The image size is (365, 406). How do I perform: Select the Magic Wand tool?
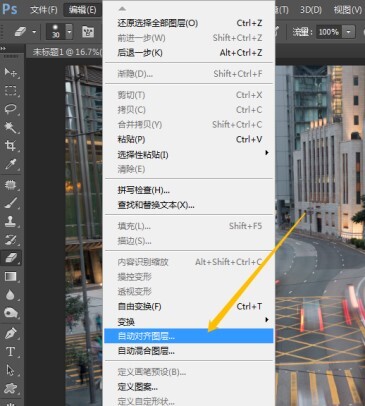click(x=11, y=127)
